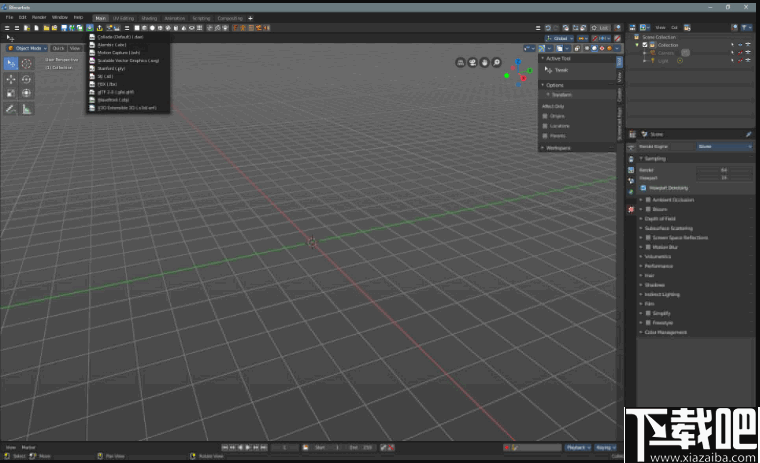This screenshot has width=760, height=463.
Task: Open the Render Engine dropdown
Action: [724, 146]
